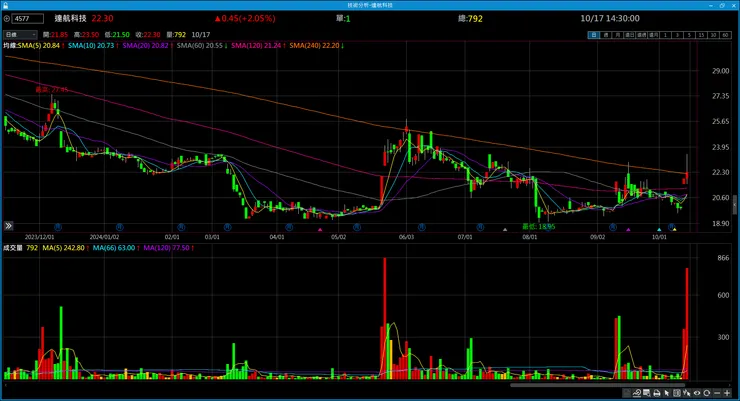This screenshot has height=401, width=740.
Task: Click the SMA(240) 22.20 legend label
Action: coord(314,45)
